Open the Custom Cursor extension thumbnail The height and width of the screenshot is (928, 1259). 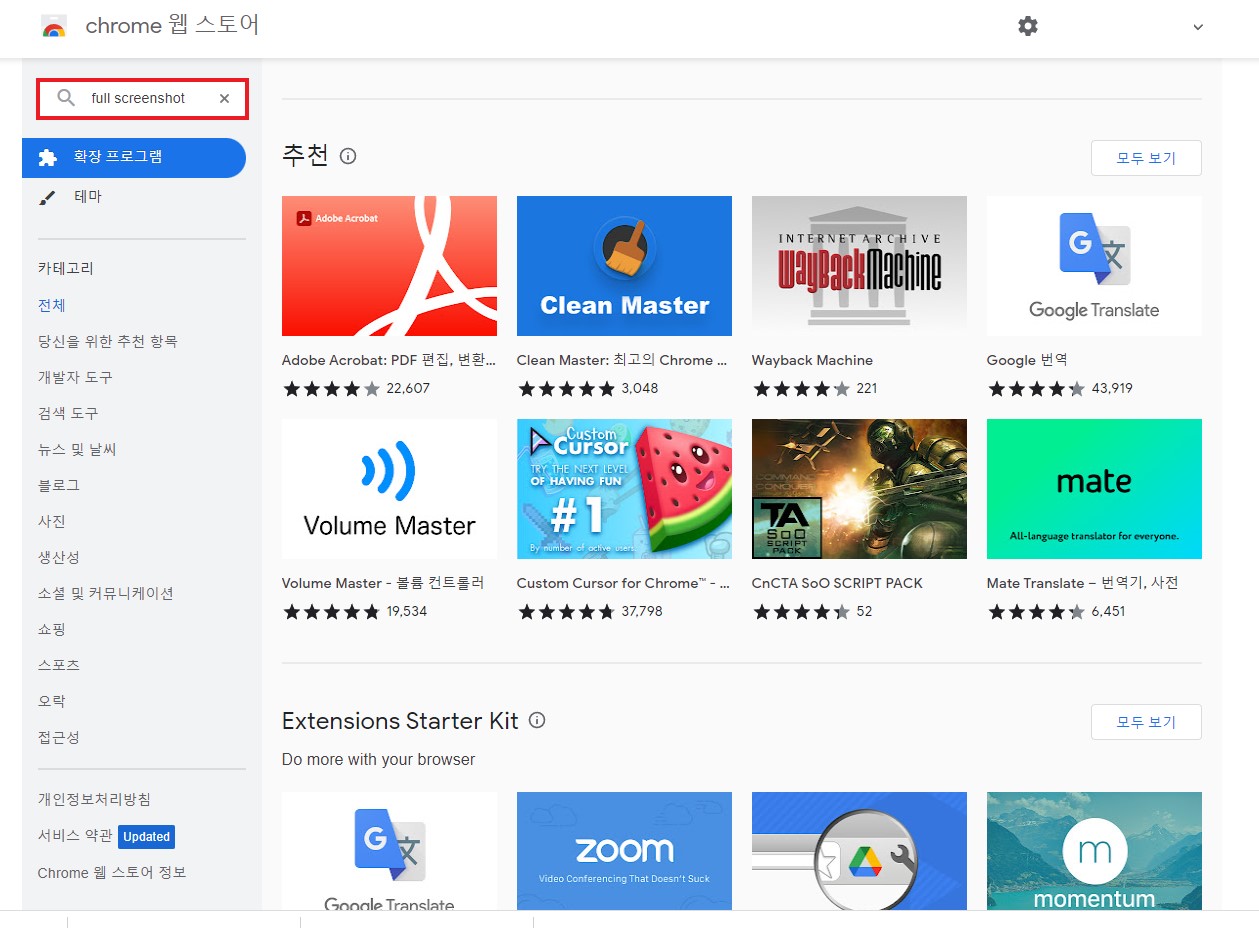[x=624, y=489]
